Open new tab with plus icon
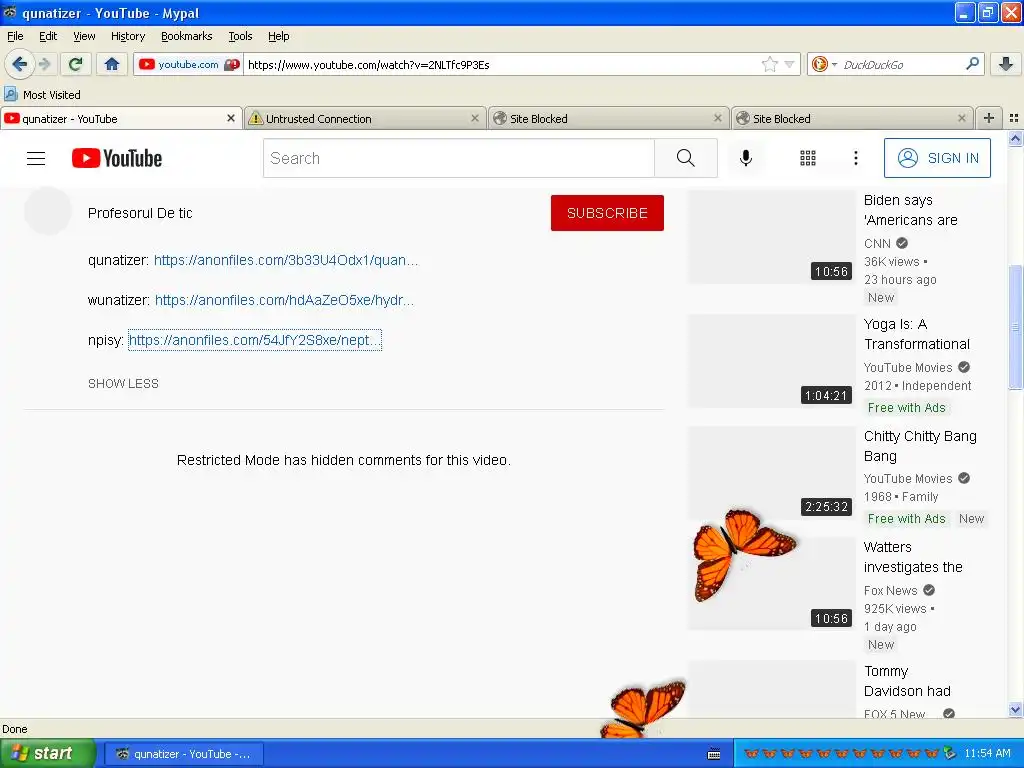 [x=989, y=118]
